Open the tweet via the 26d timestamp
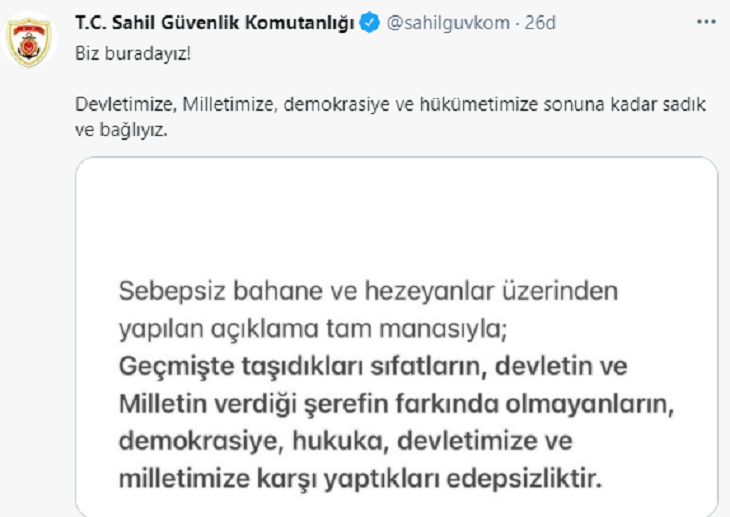This screenshot has width=730, height=517. point(539,24)
